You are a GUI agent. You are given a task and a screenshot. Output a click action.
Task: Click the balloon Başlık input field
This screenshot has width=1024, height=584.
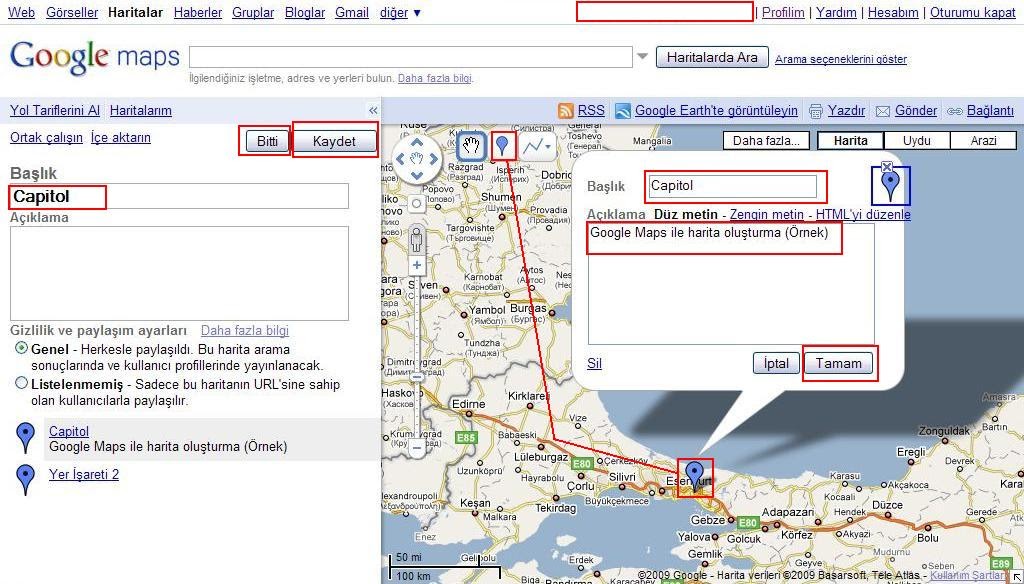pyautogui.click(x=732, y=186)
